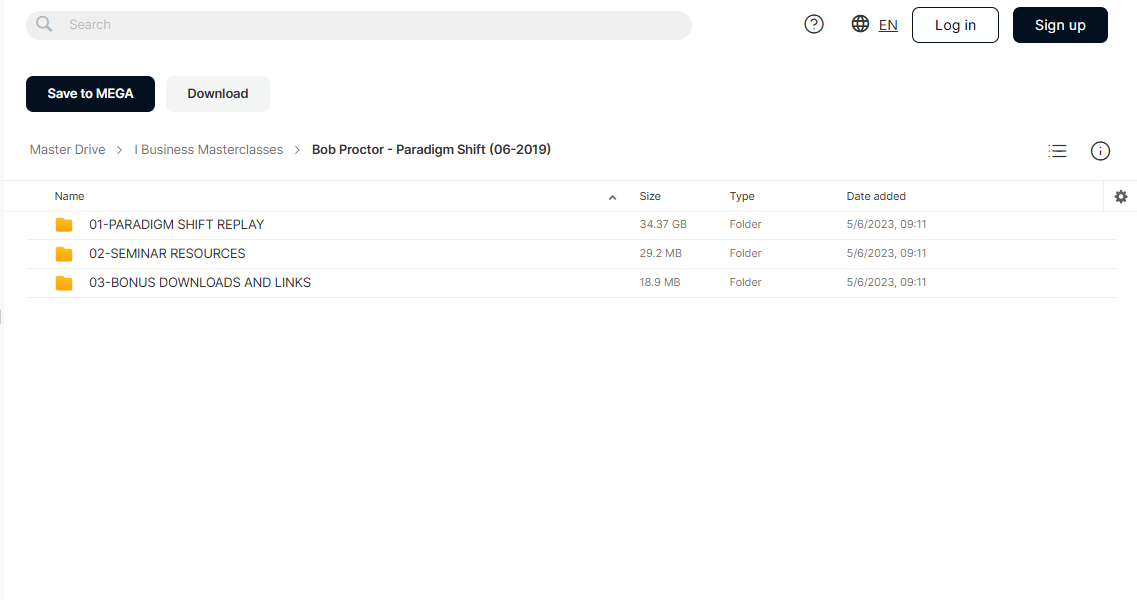The image size is (1137, 600).
Task: Click the Sign up button
Action: (1060, 25)
